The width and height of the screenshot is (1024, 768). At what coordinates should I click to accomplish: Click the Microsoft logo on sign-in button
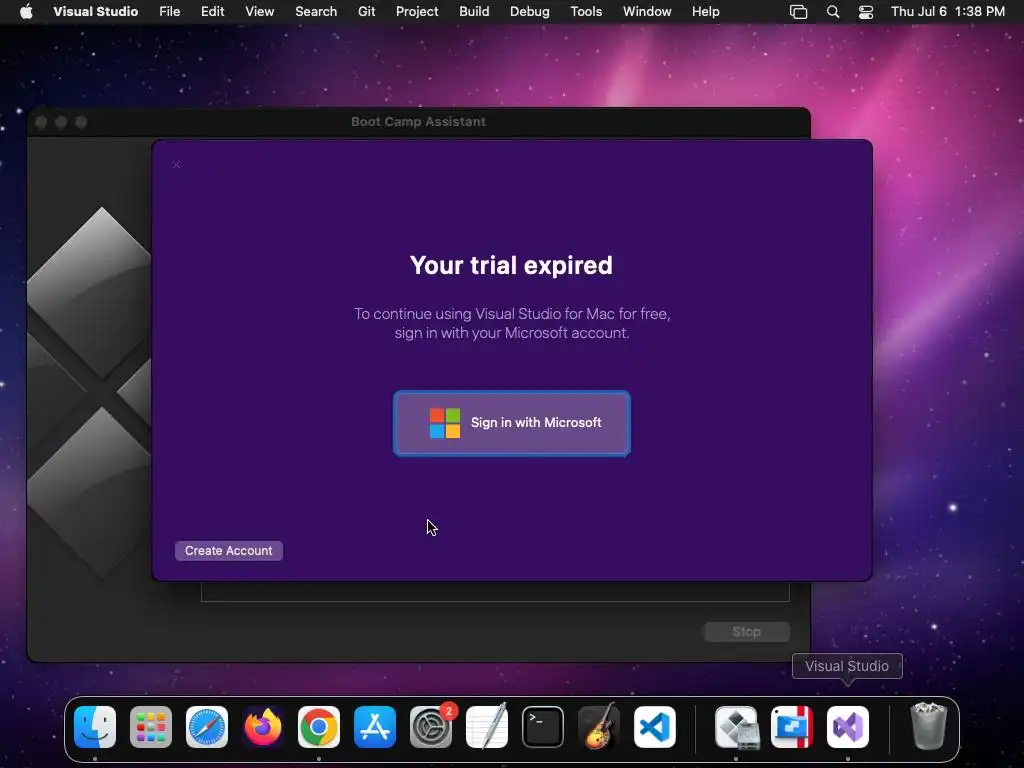[445, 423]
